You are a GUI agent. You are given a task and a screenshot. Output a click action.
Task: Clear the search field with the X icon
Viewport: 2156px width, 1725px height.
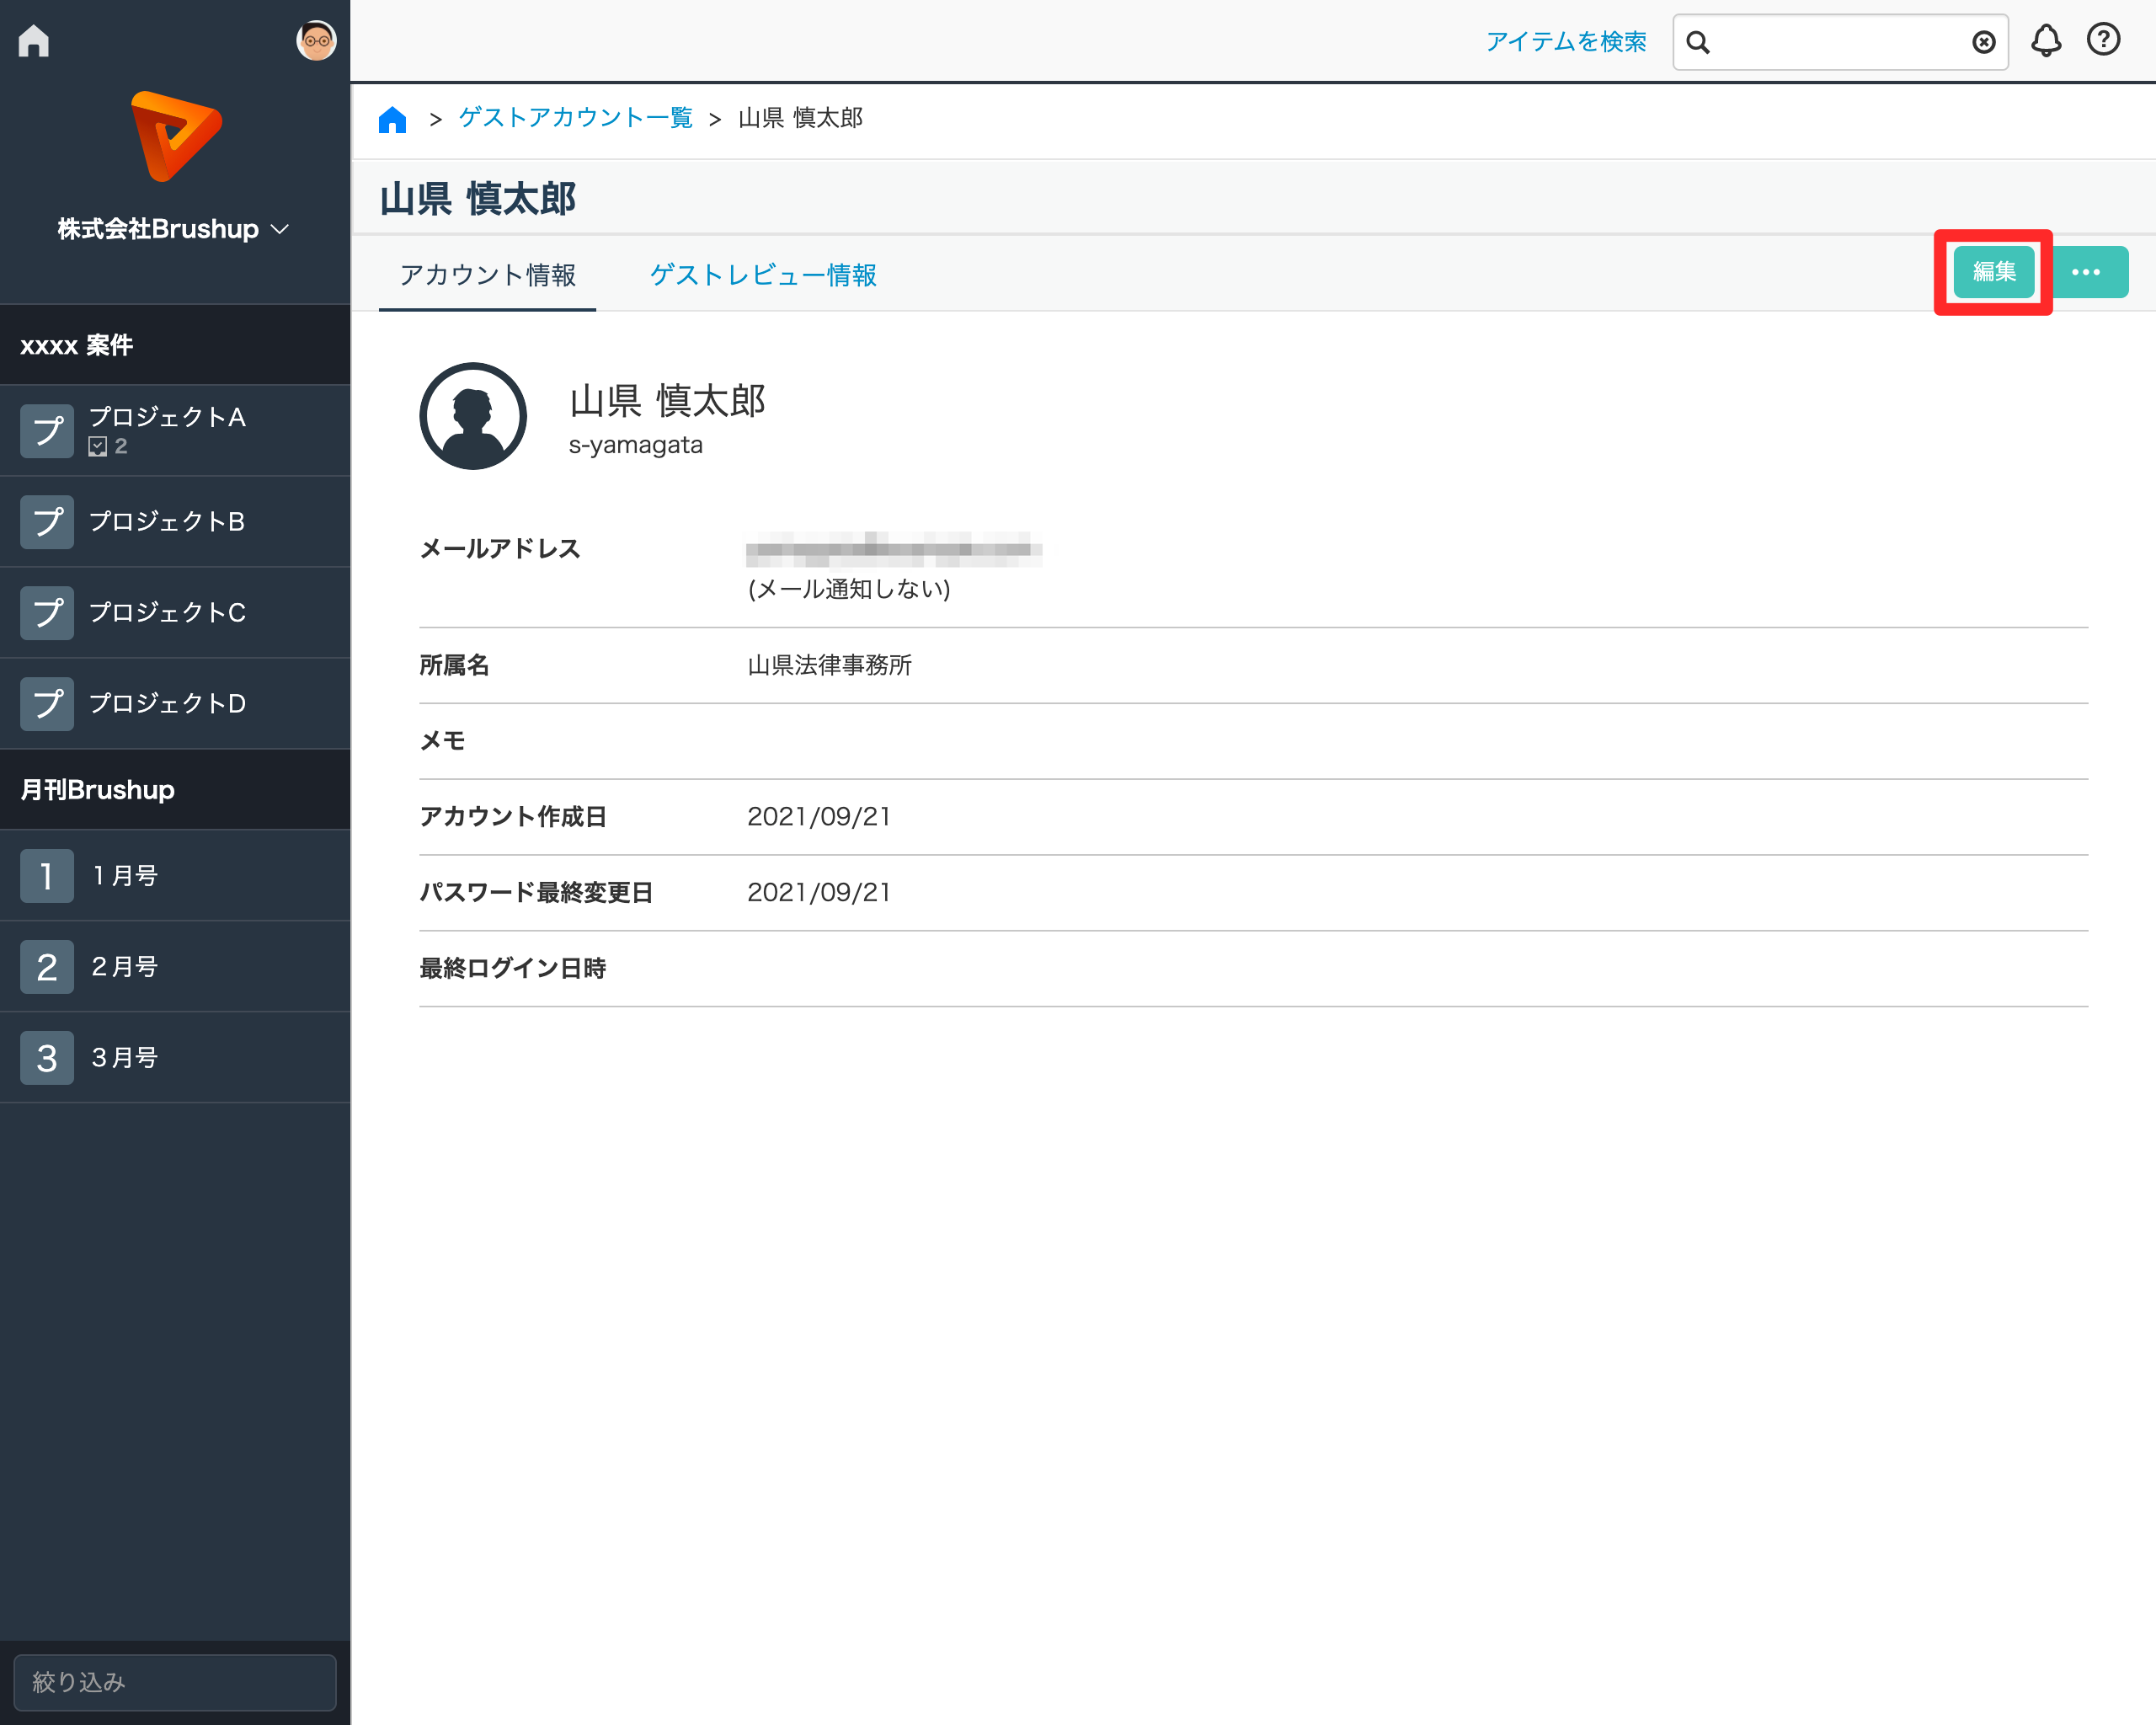point(1984,42)
